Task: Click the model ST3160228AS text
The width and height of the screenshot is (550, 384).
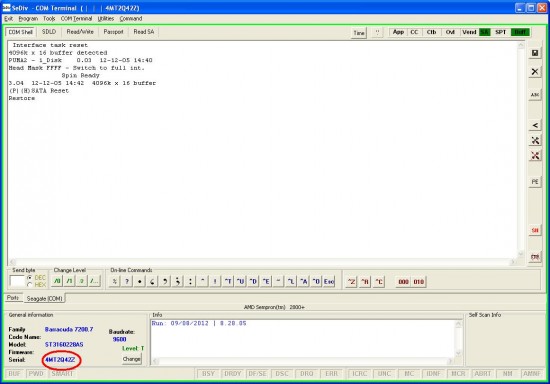Action: click(x=64, y=344)
